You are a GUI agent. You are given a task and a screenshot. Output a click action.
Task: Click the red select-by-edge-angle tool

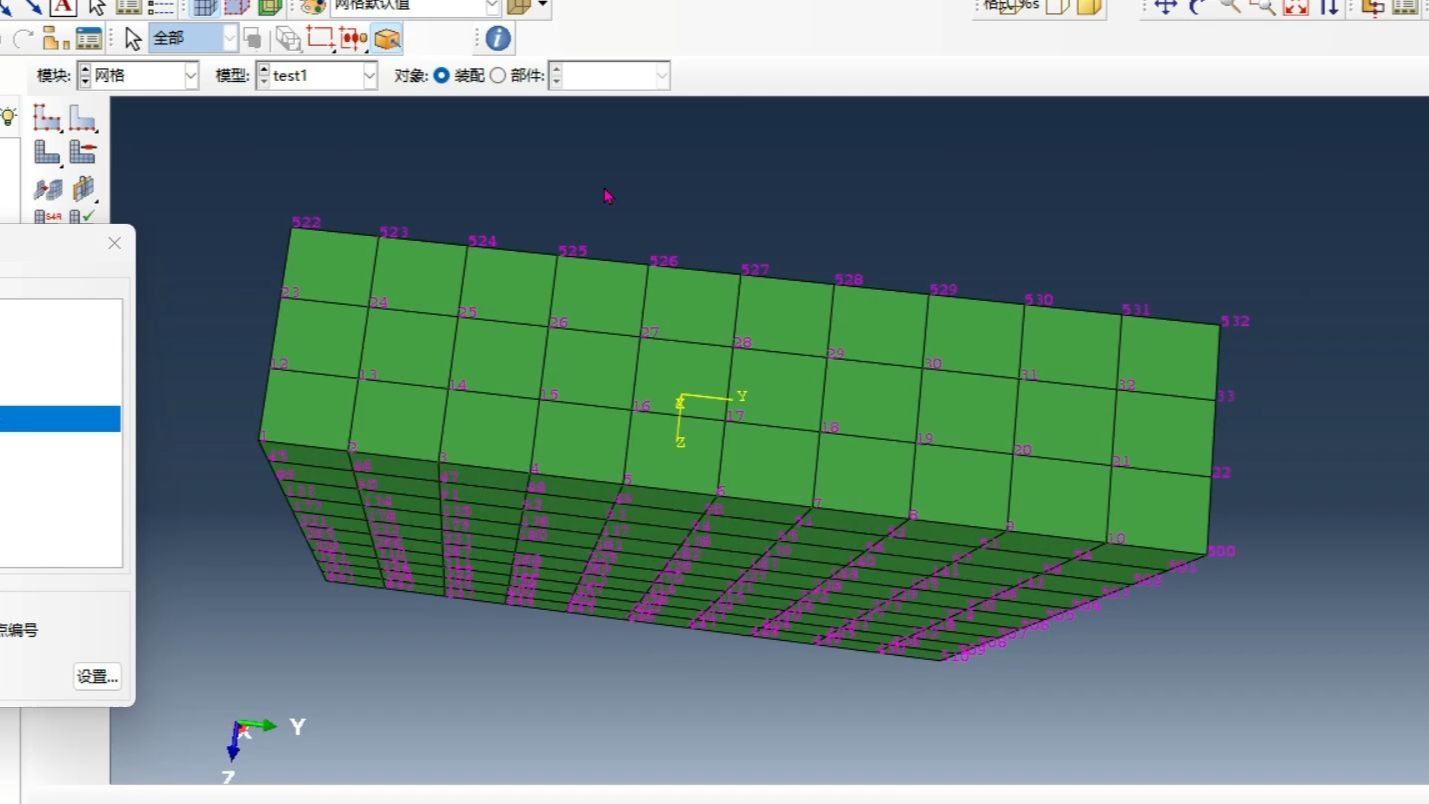pyautogui.click(x=353, y=39)
